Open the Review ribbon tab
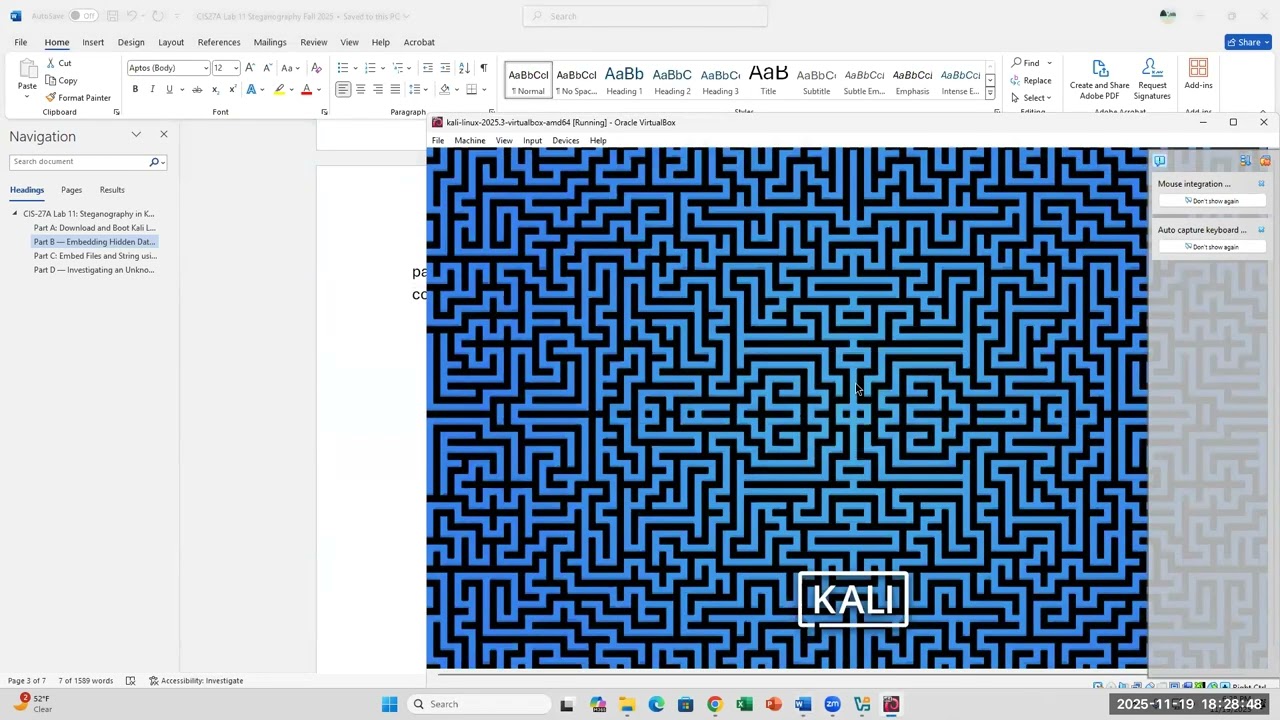Screen dimensions: 1280x720 point(314,42)
